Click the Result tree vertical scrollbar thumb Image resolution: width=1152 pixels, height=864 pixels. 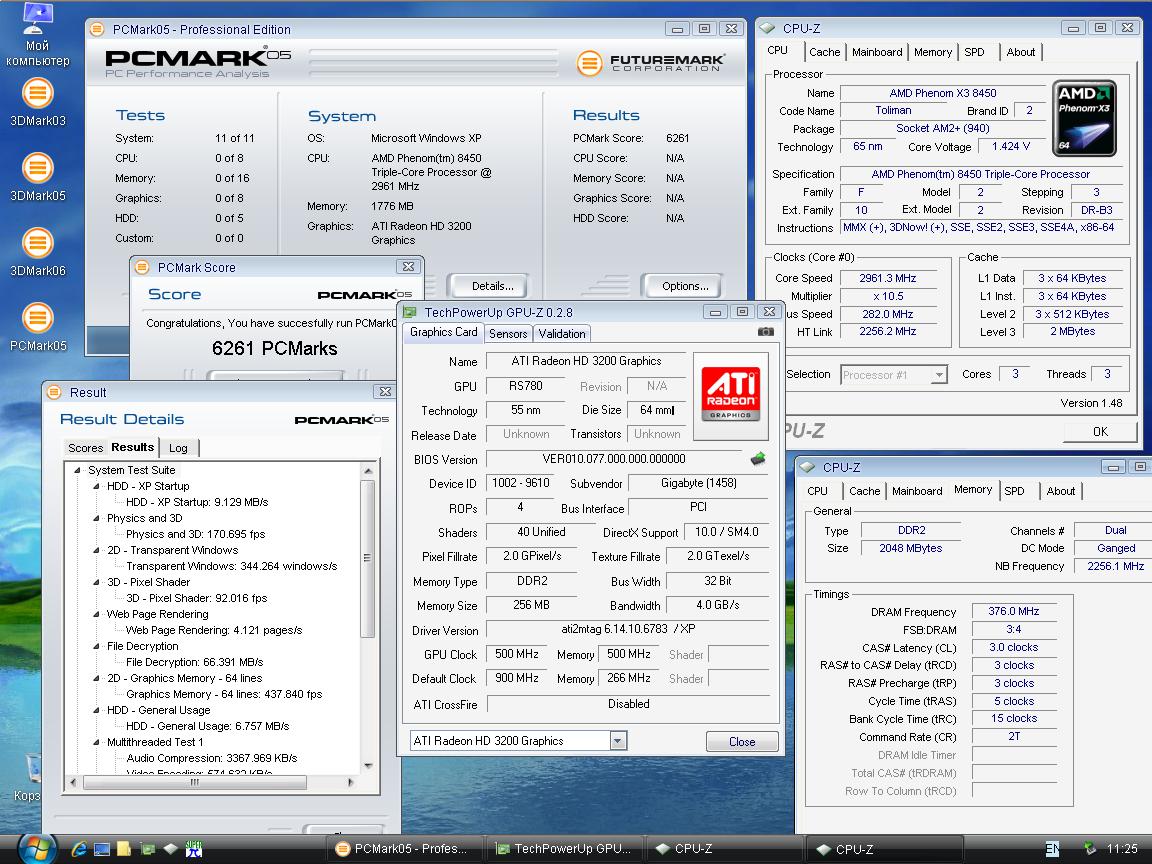[x=368, y=558]
